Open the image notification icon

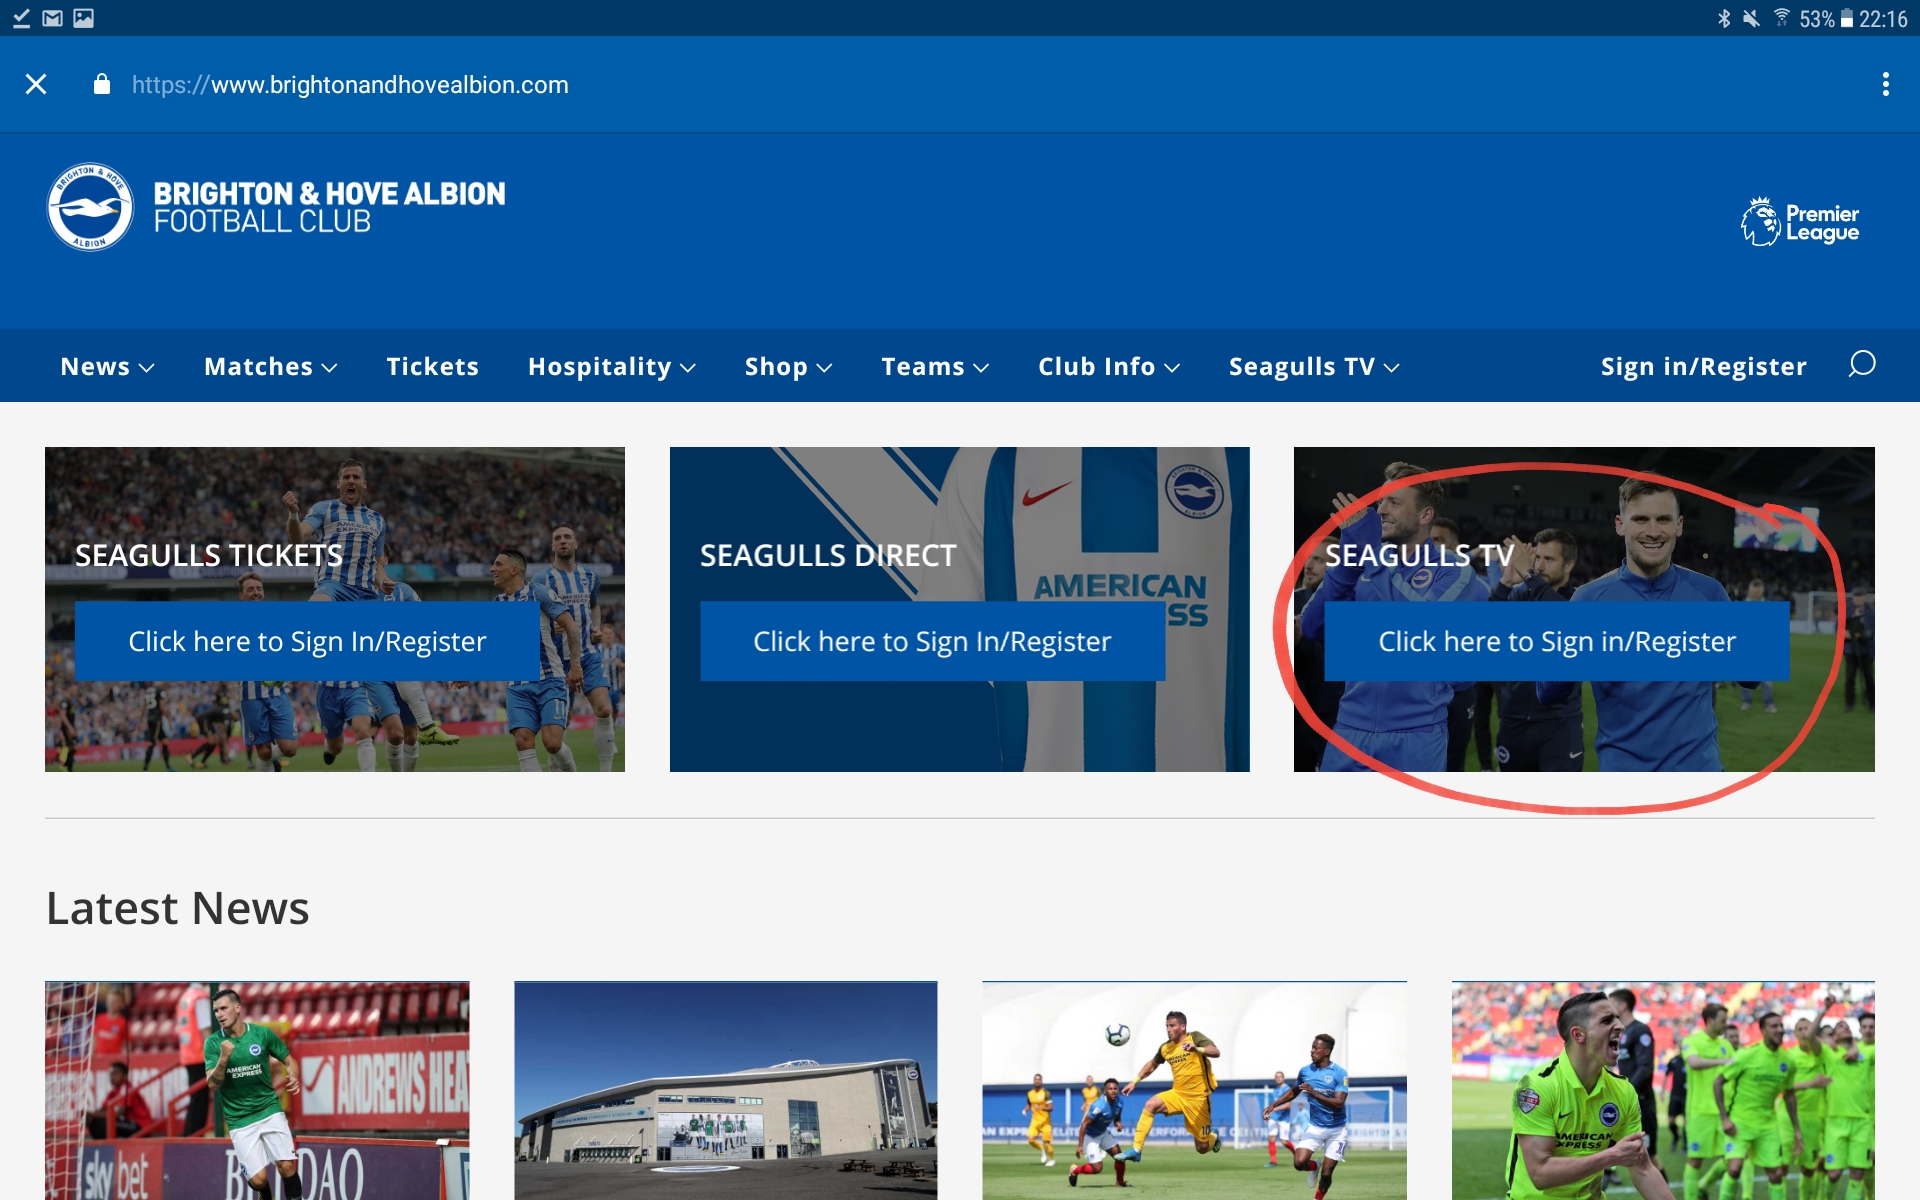[x=84, y=18]
